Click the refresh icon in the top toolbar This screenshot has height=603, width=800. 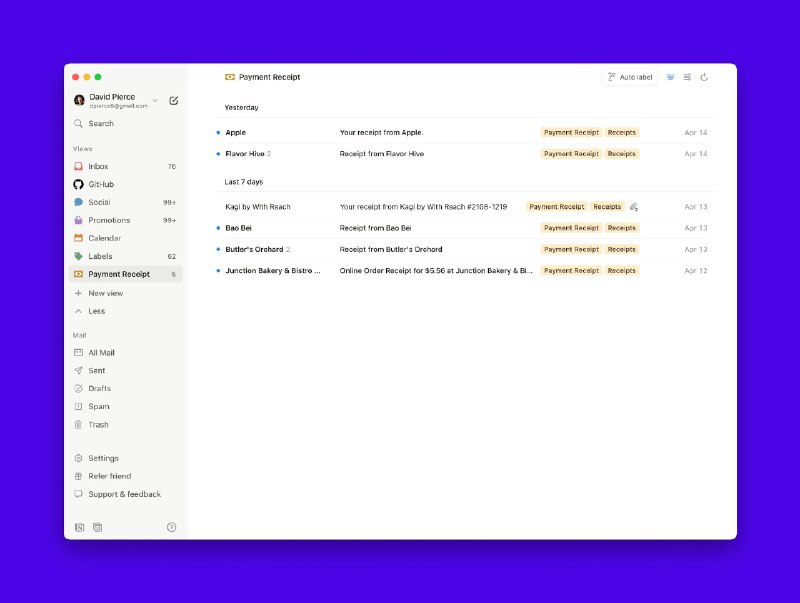tap(705, 76)
